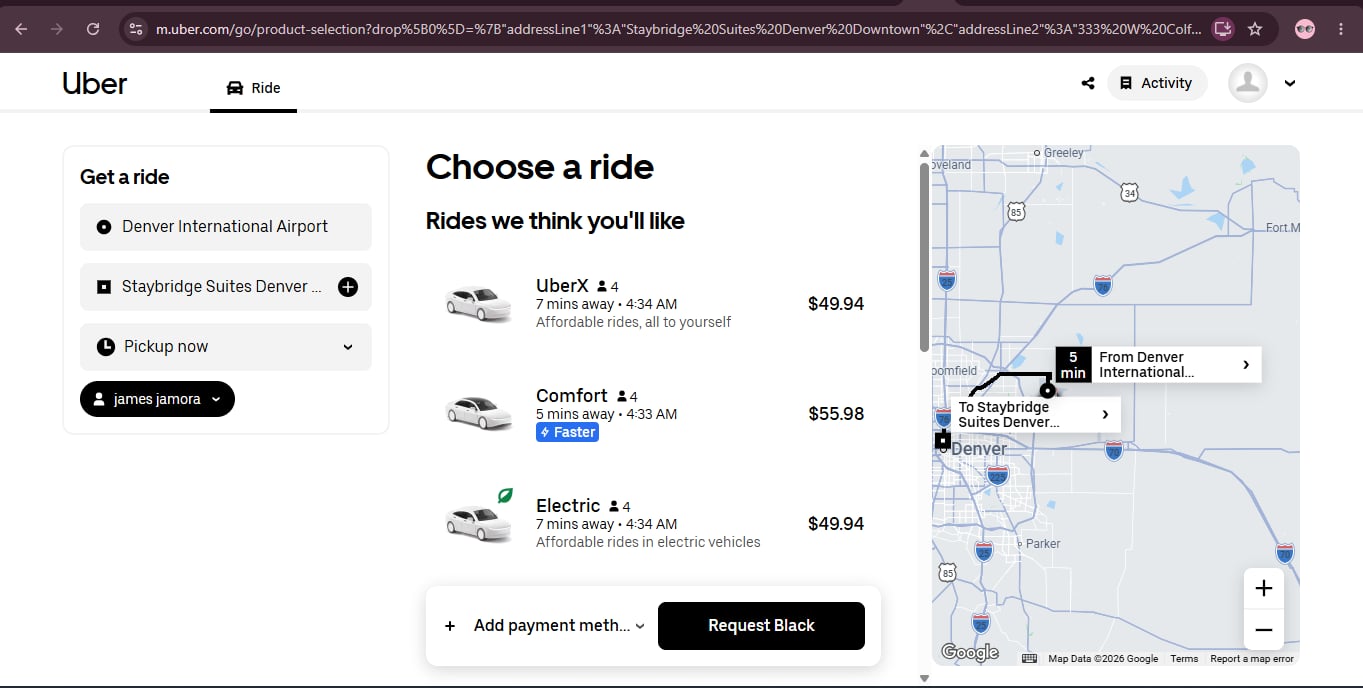Open To Staybridge Suites Denver map label
The image size is (1363, 688).
click(x=1035, y=415)
